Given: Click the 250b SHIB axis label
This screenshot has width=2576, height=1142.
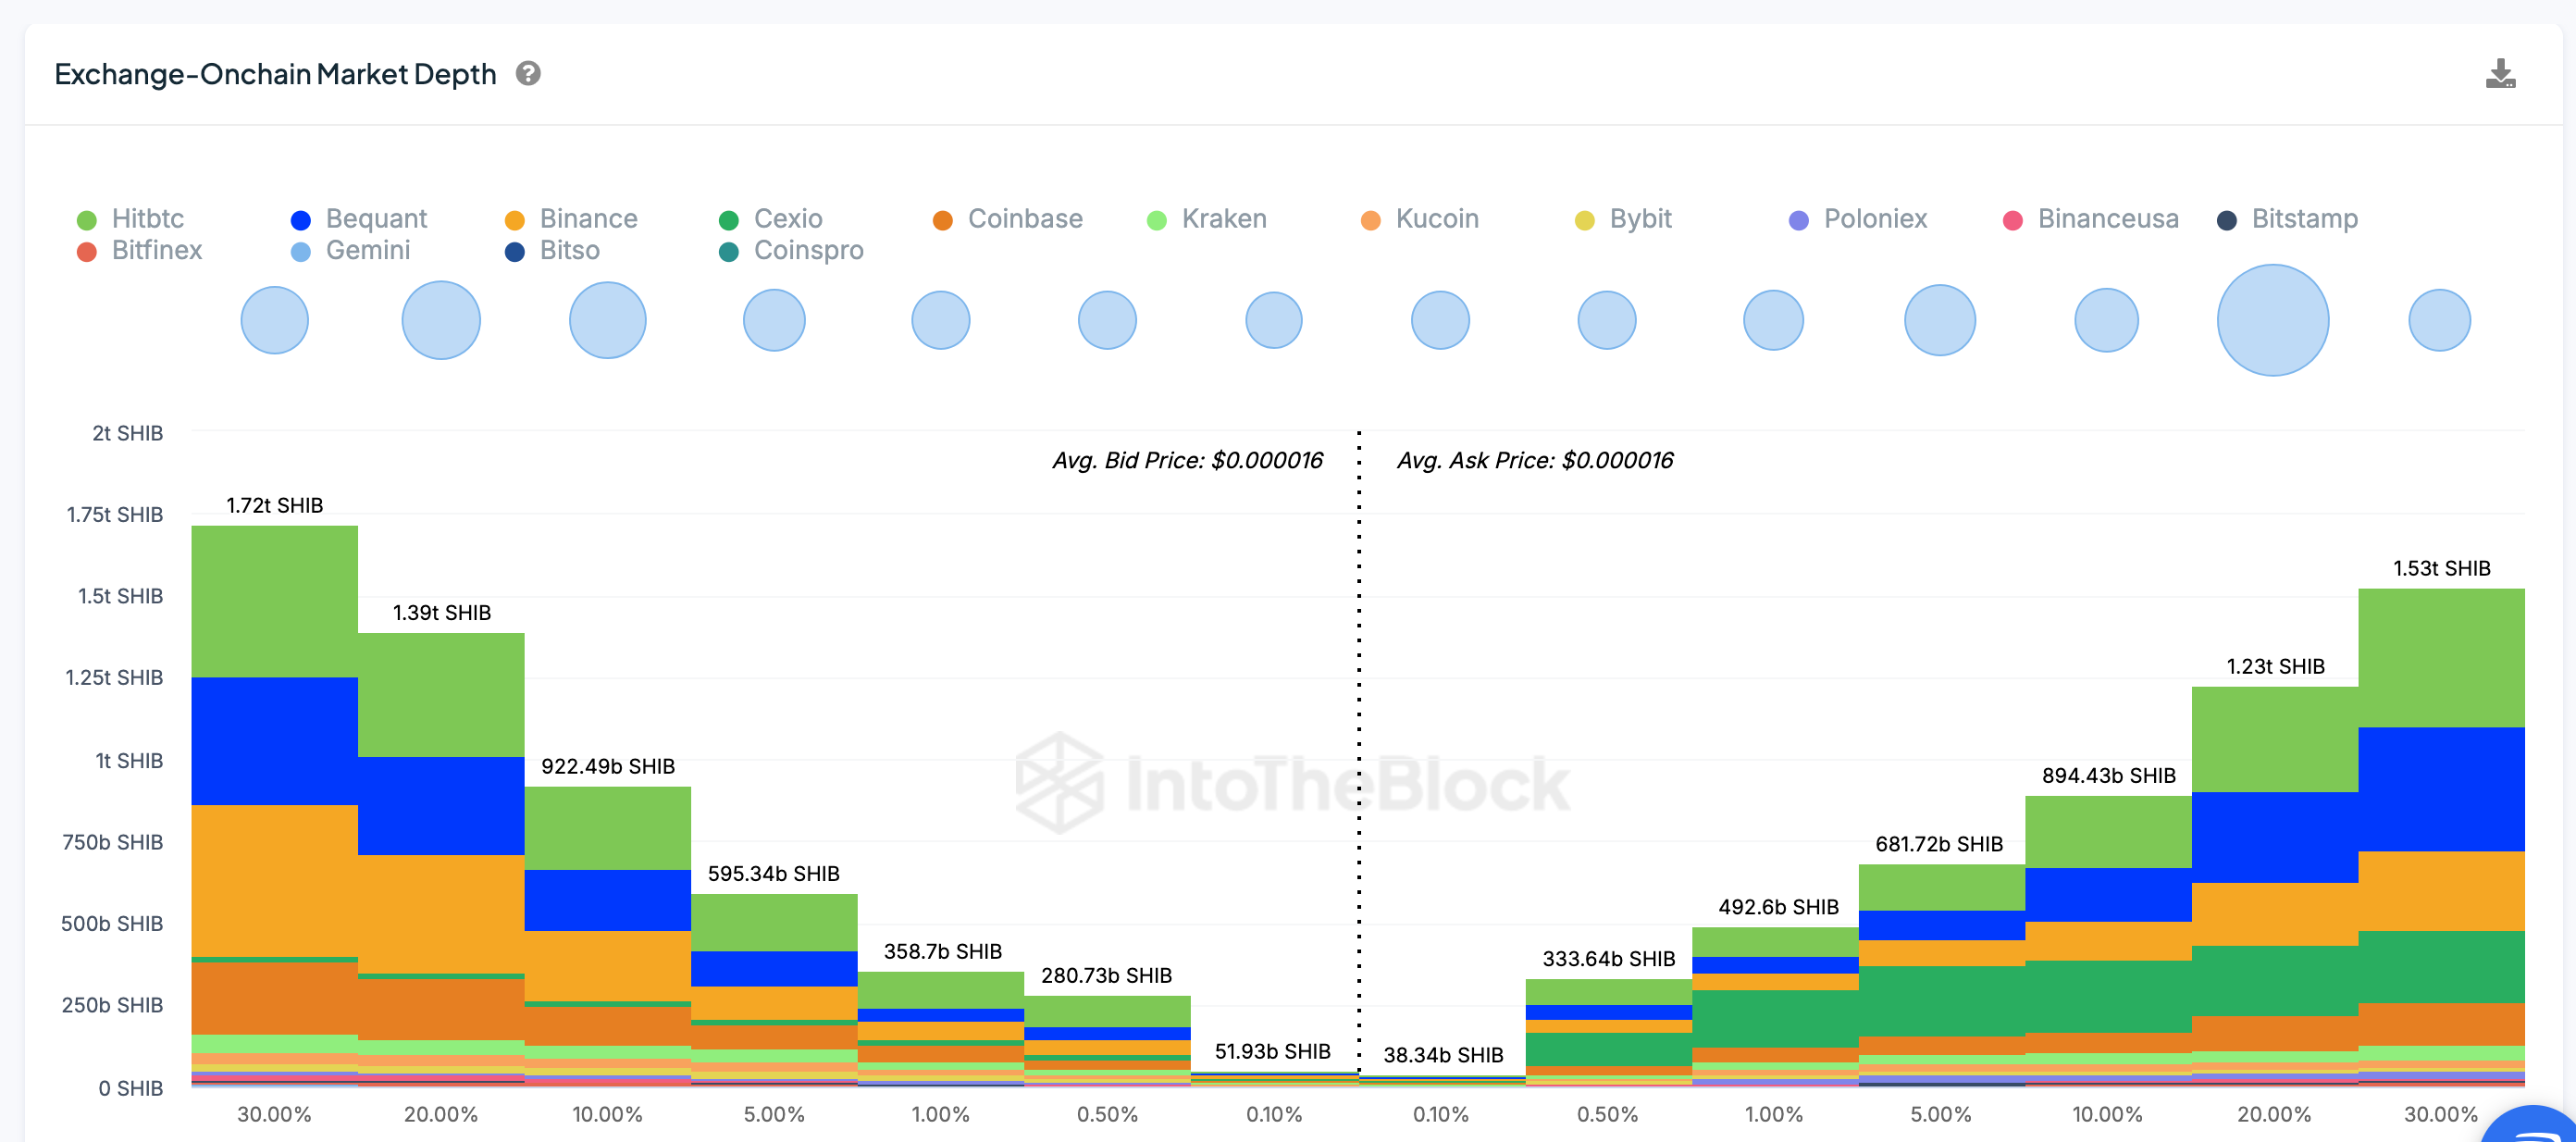Looking at the screenshot, I should pyautogui.click(x=113, y=1006).
